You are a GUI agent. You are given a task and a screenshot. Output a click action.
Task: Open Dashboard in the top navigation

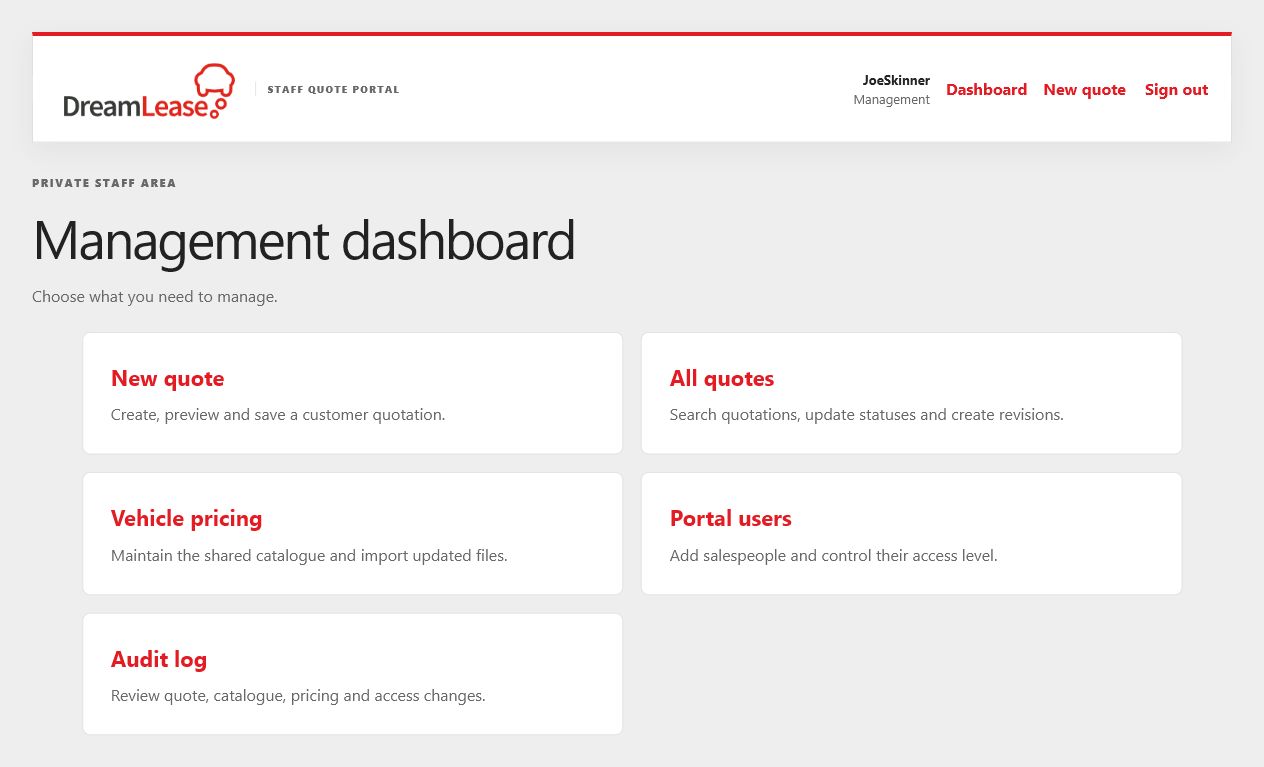click(x=986, y=90)
